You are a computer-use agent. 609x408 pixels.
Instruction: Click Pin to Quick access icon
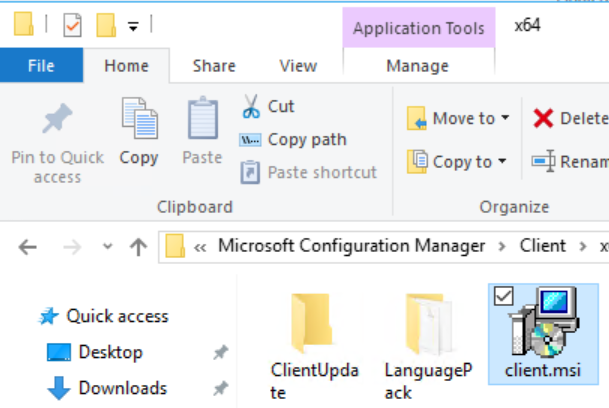(x=56, y=120)
